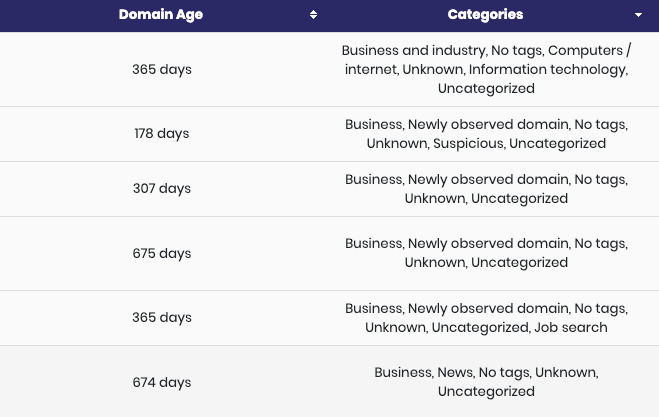Click the 674 days domain age cell
659x417 pixels.
[x=162, y=383]
